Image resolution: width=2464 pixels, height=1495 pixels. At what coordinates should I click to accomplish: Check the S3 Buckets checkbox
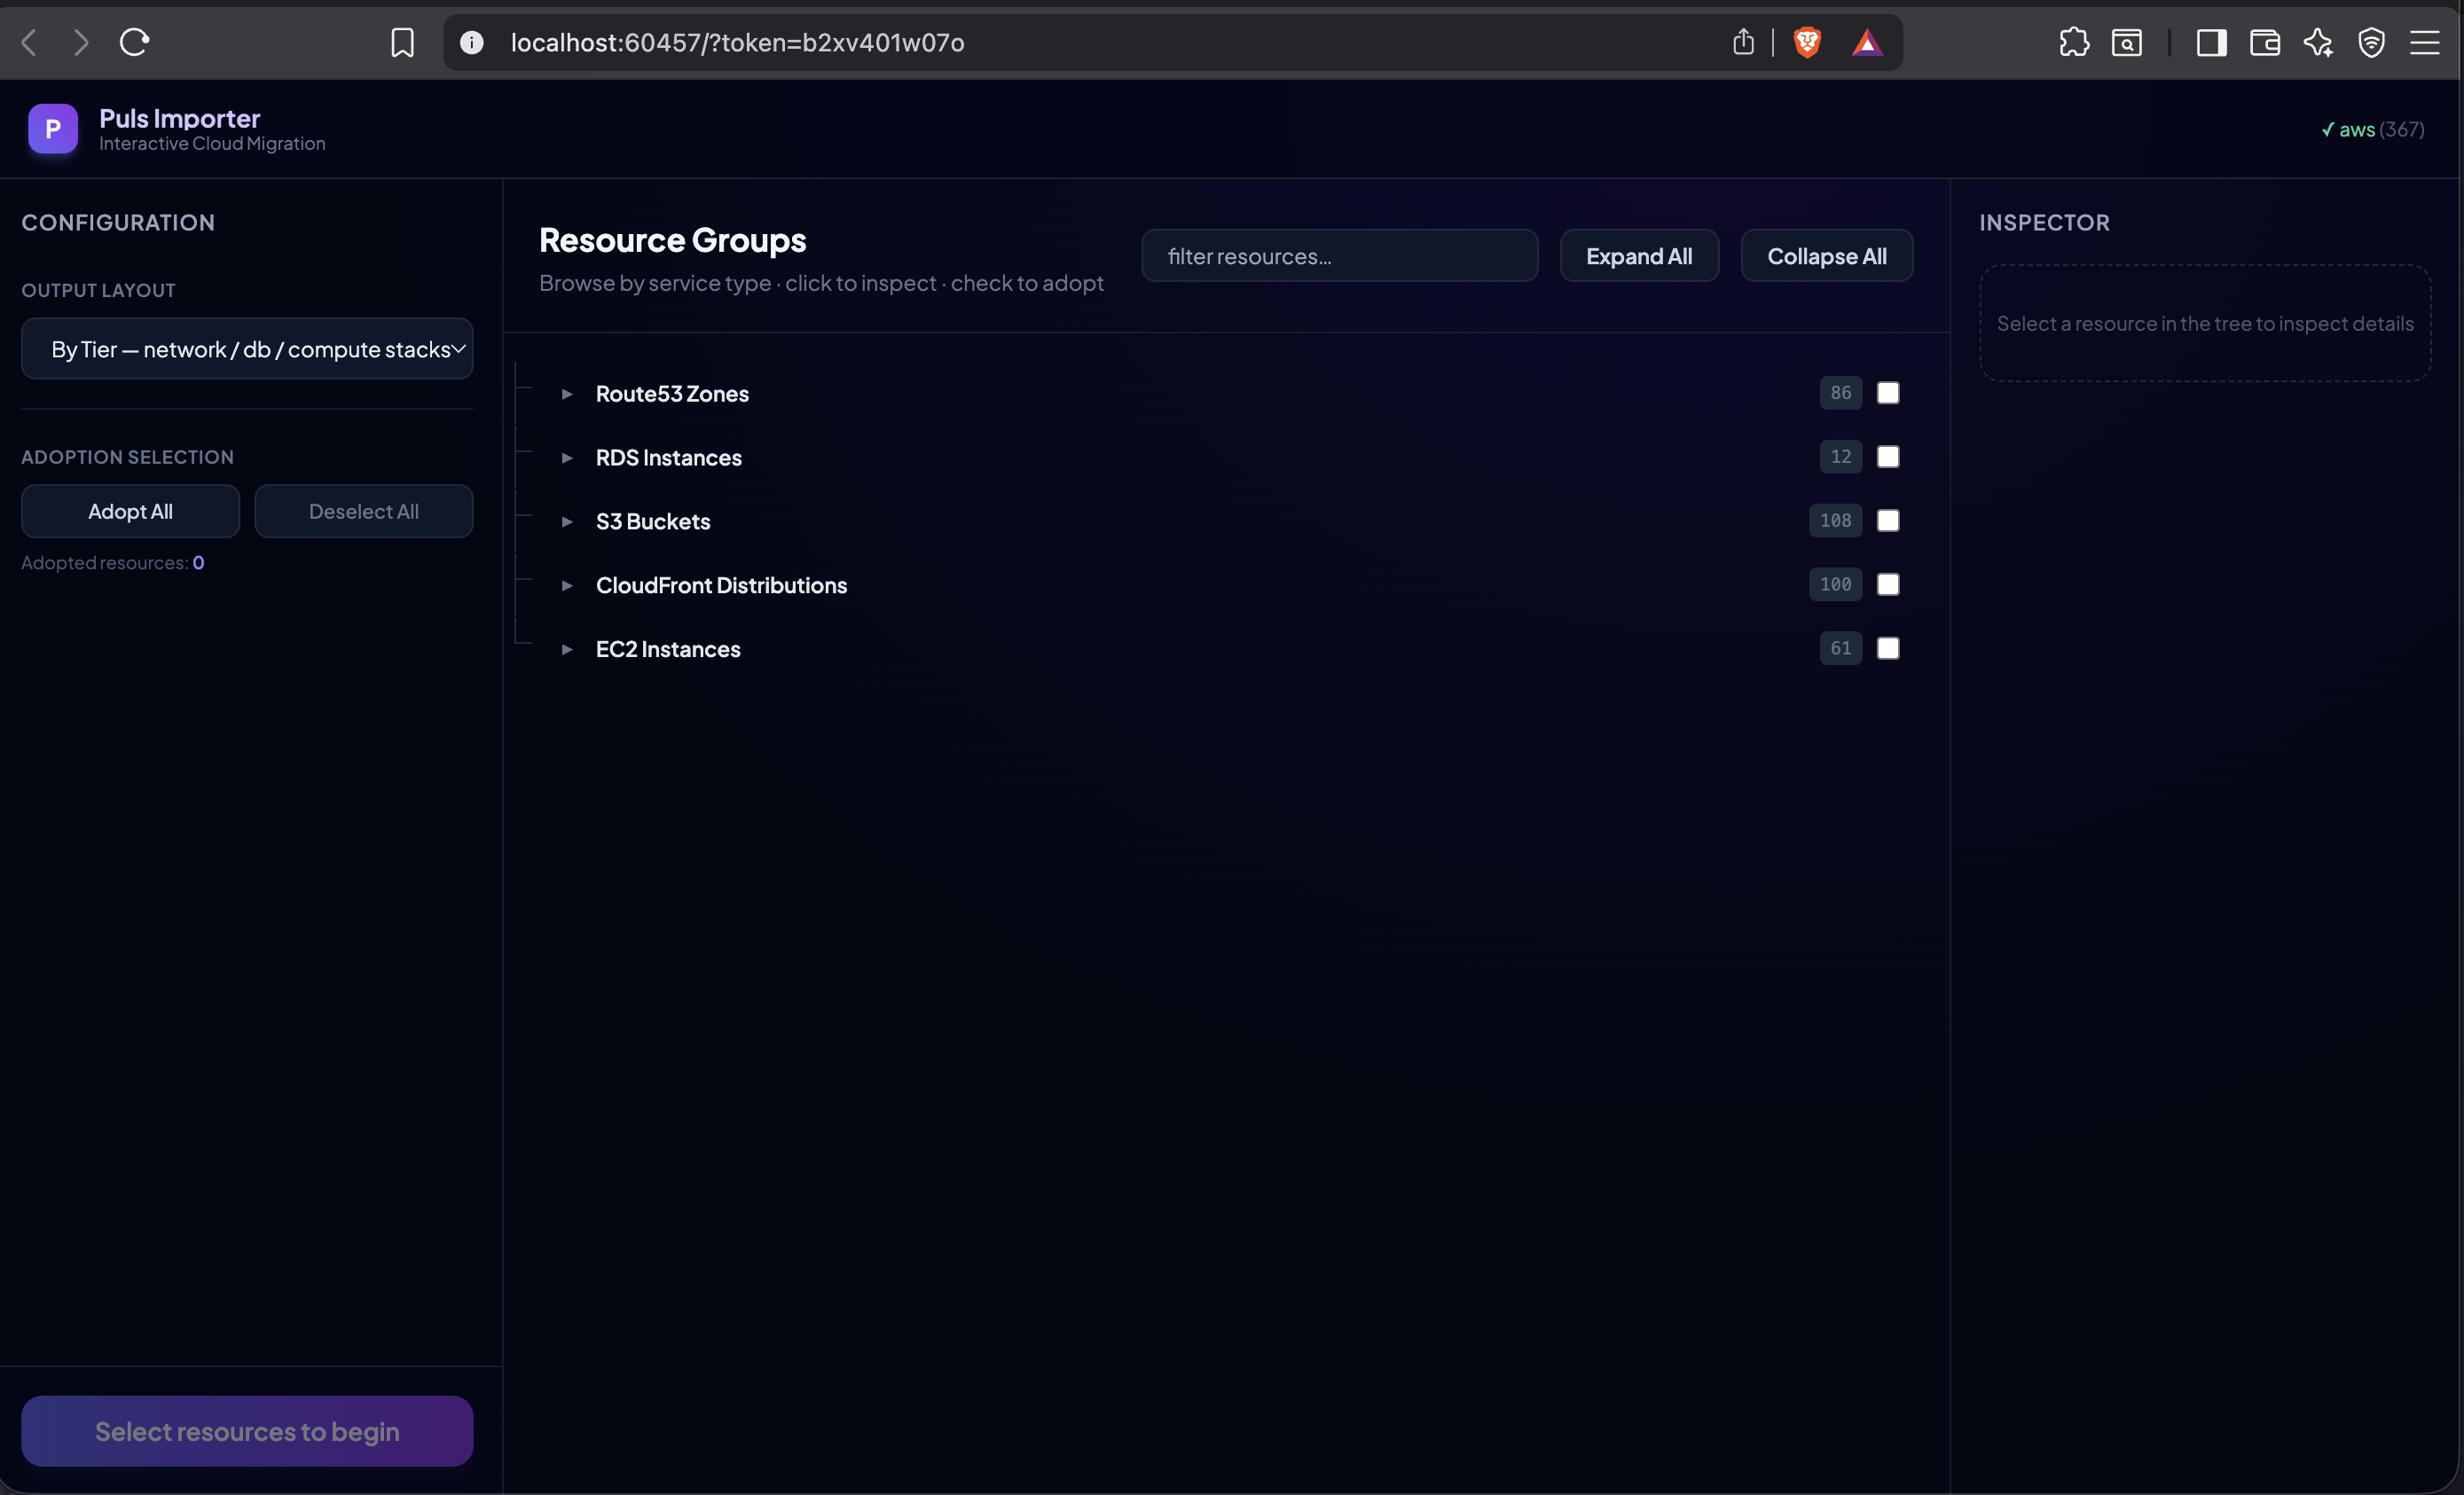[x=1888, y=521]
